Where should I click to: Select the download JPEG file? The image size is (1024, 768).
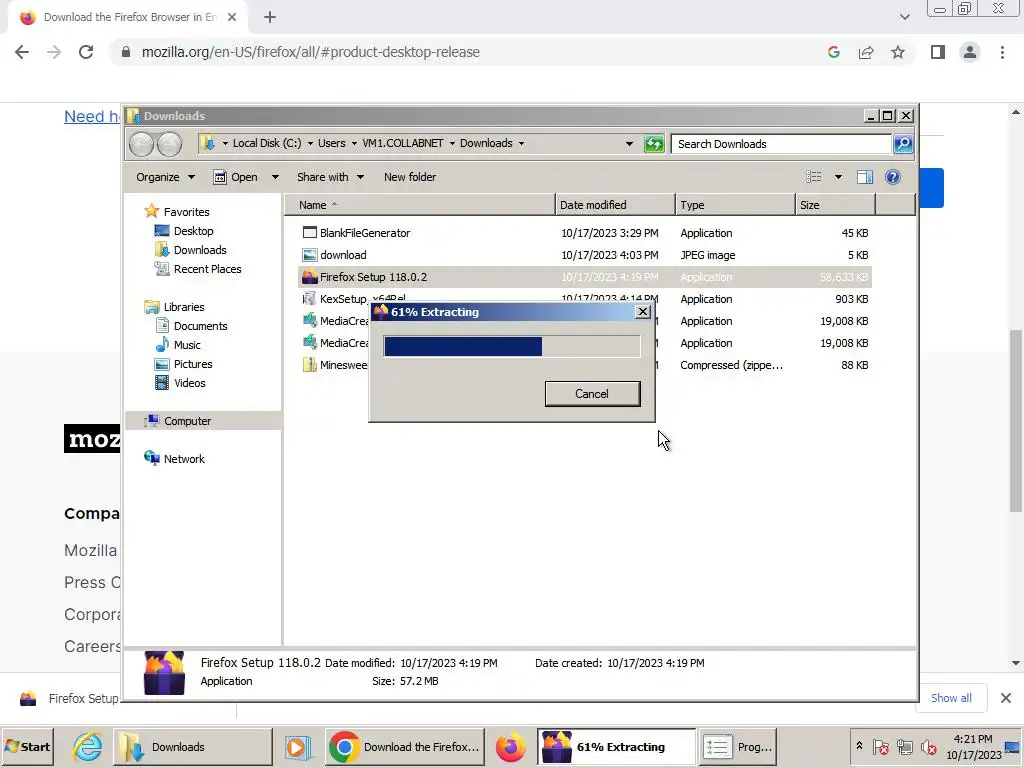coord(584,255)
